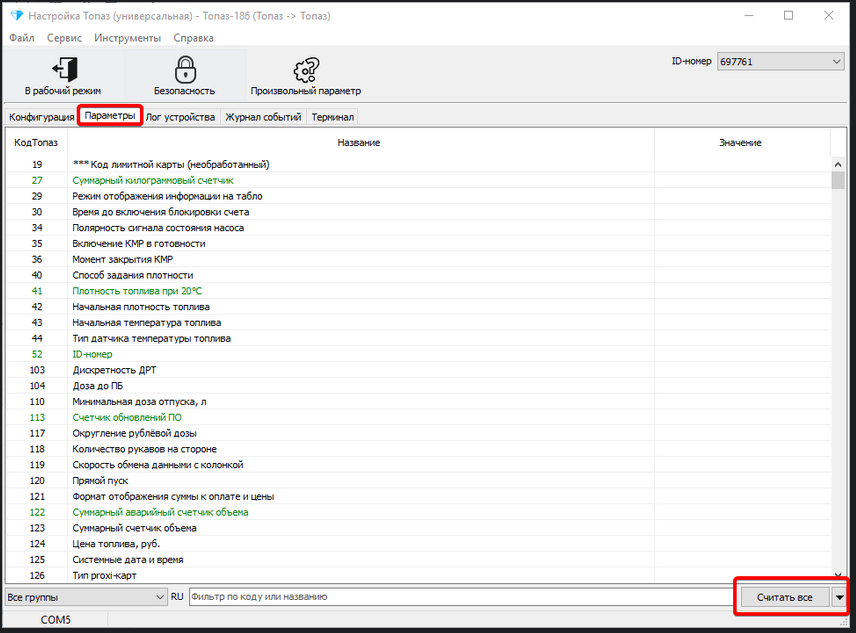Select row Начальная температура топлива
856x633 pixels.
418,323
